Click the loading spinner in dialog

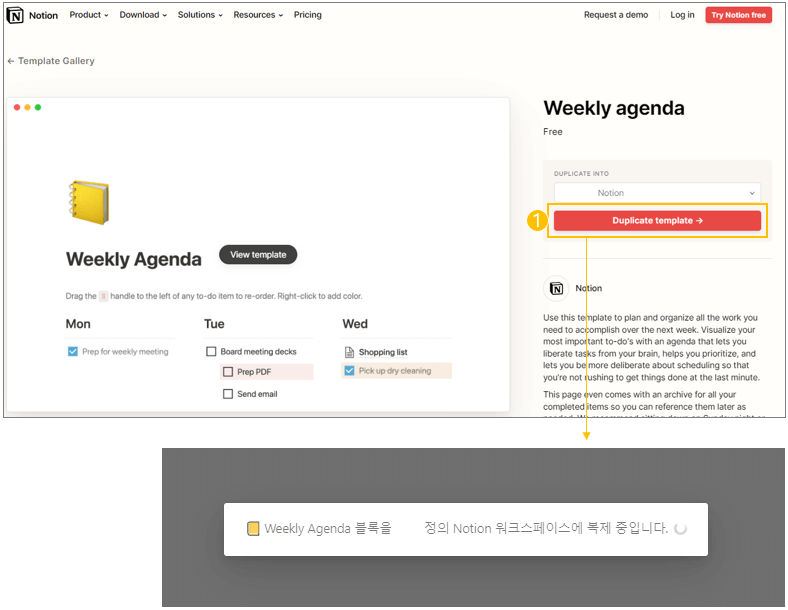[x=680, y=529]
